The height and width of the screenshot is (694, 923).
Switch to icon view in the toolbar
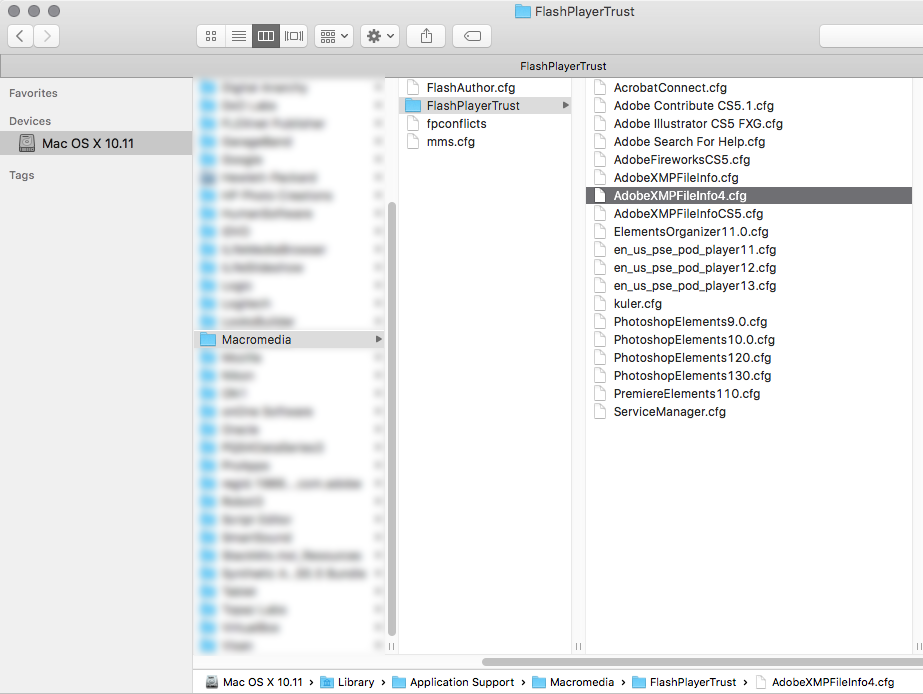[x=210, y=35]
